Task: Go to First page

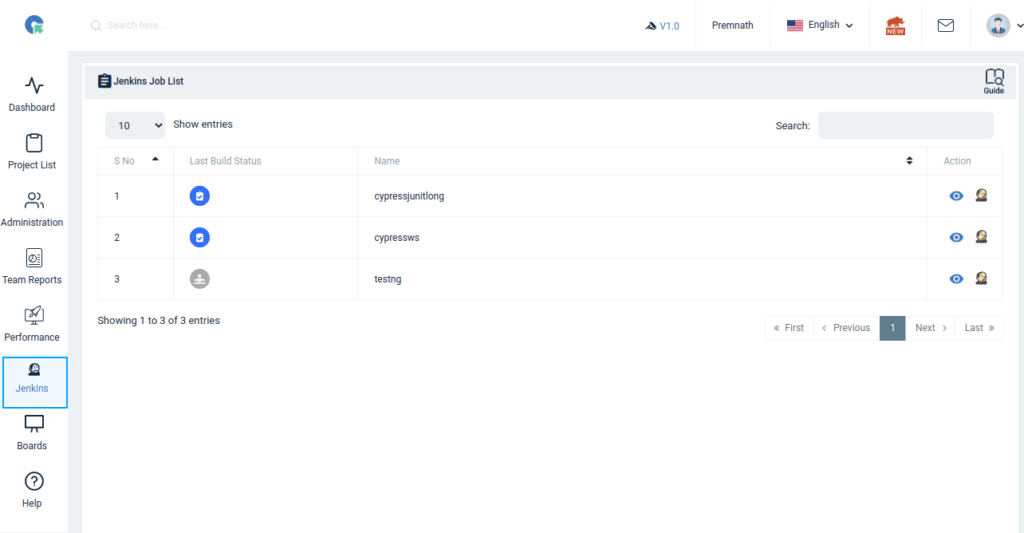Action: (789, 328)
